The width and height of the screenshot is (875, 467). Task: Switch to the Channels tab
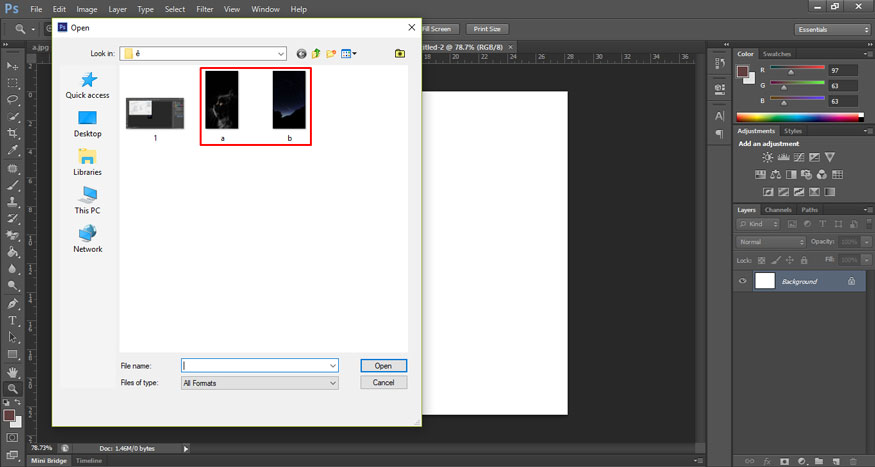tap(778, 210)
